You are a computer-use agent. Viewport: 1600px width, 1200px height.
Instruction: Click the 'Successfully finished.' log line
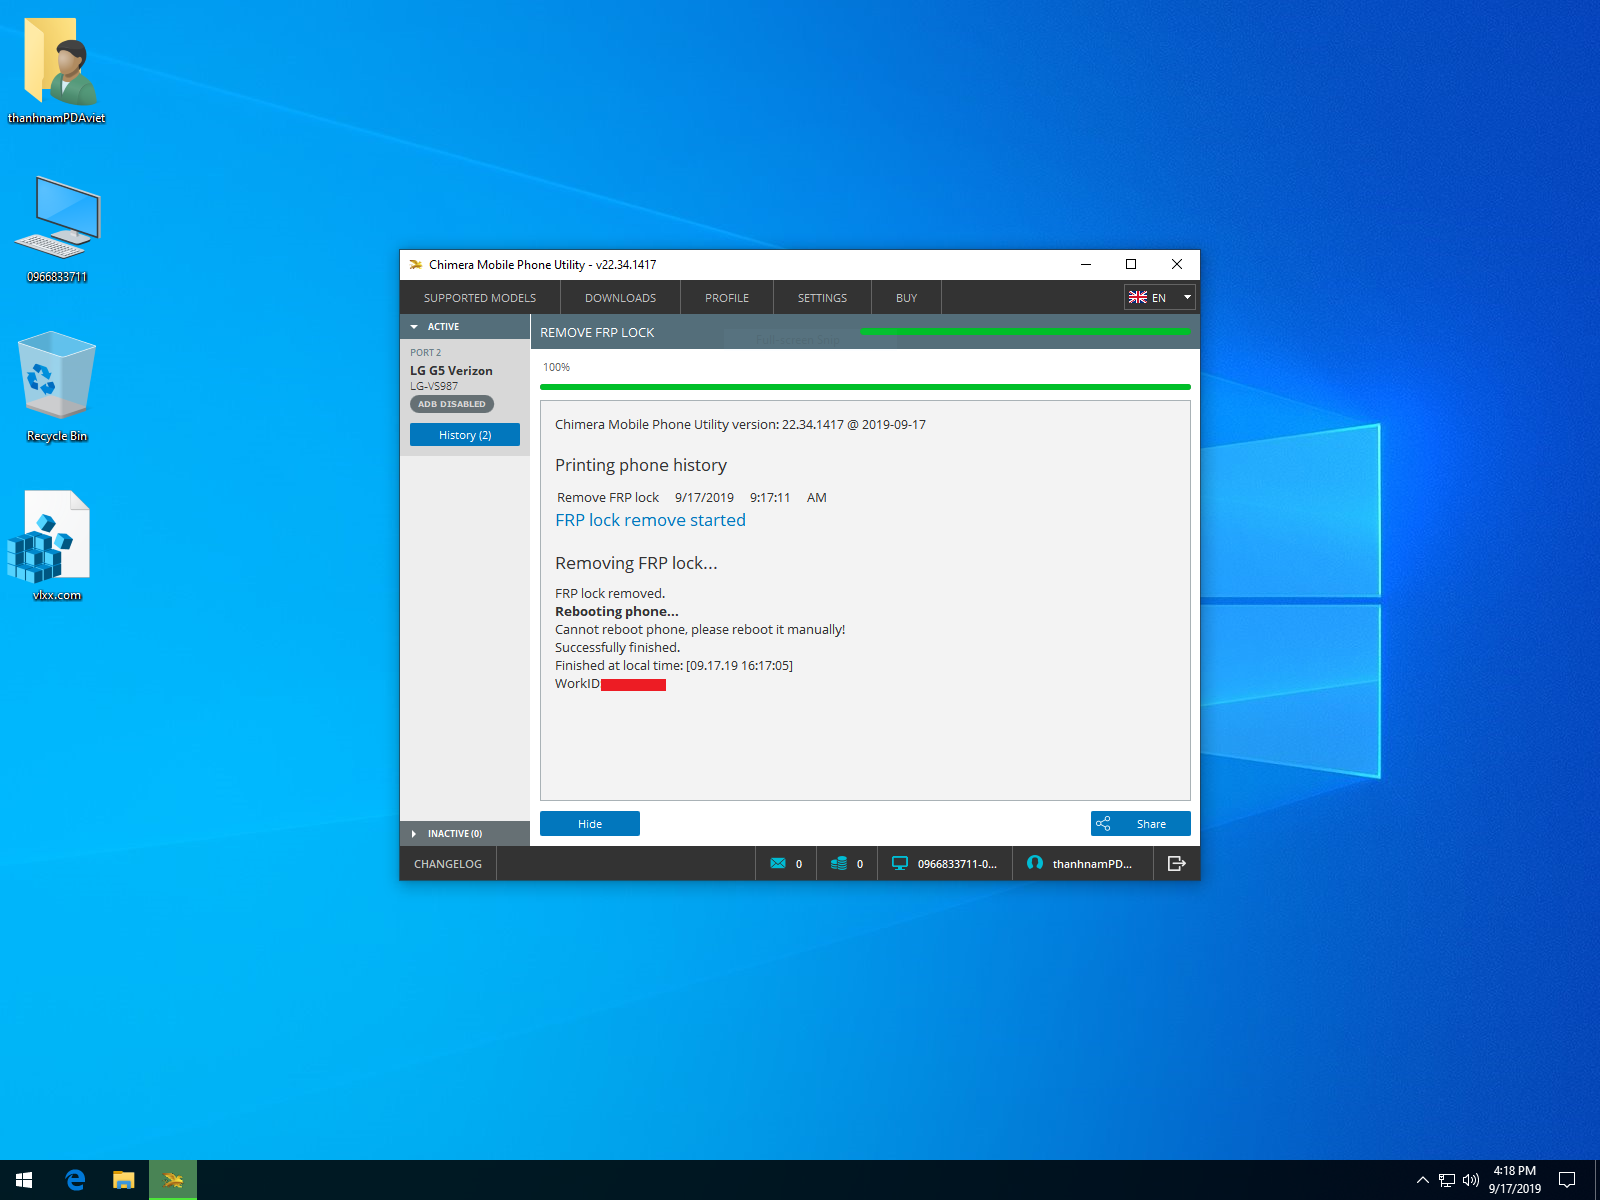[617, 648]
